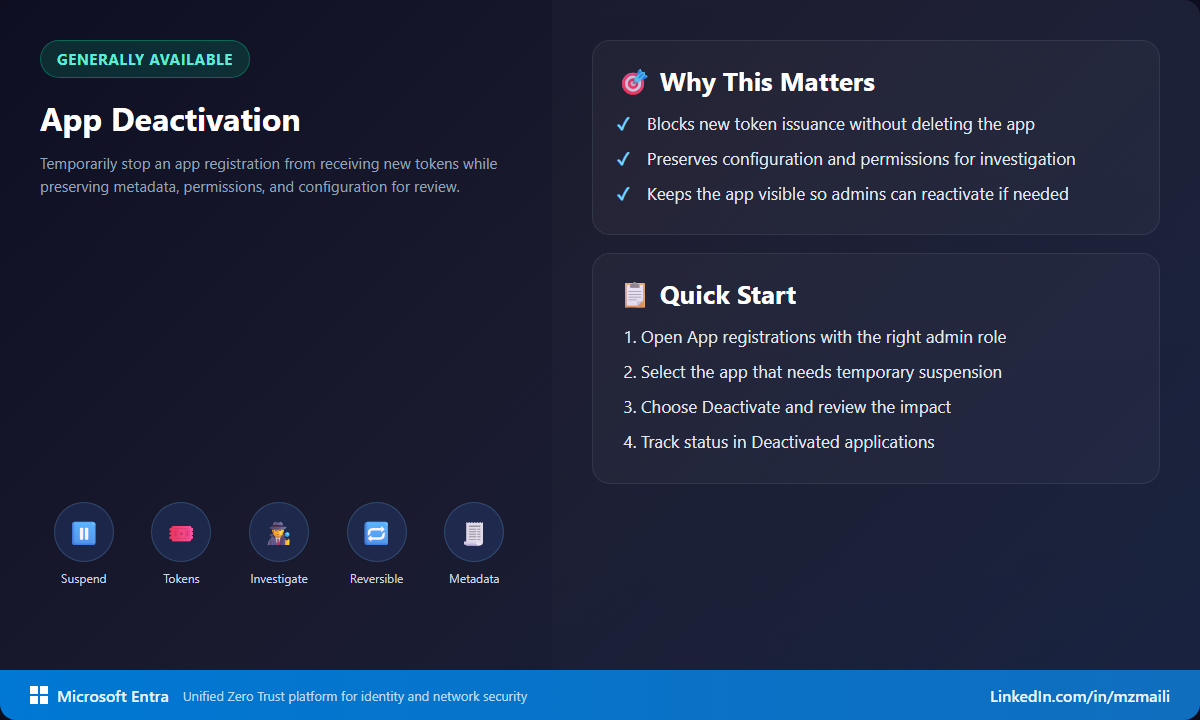Click the Suspend pause icon
The image size is (1200, 720).
coord(84,533)
